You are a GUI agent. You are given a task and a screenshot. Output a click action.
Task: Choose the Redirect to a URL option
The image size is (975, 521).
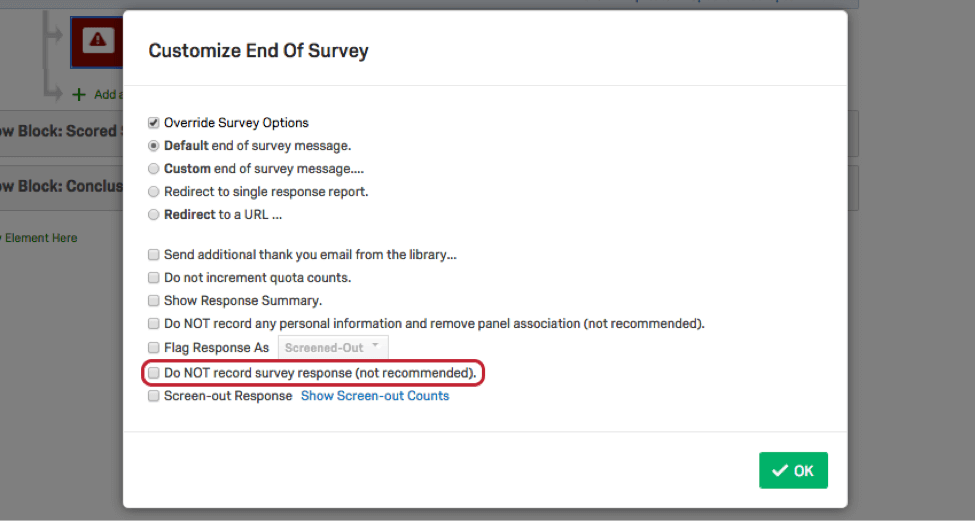pos(154,215)
